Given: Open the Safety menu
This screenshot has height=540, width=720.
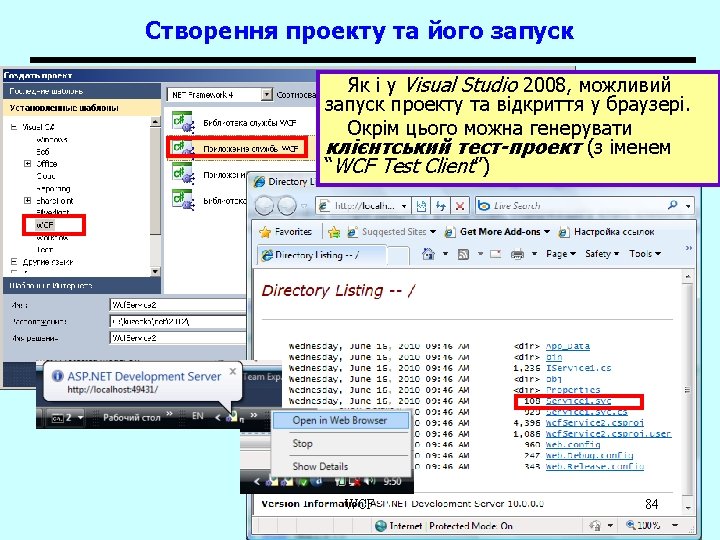Looking at the screenshot, I should [602, 253].
